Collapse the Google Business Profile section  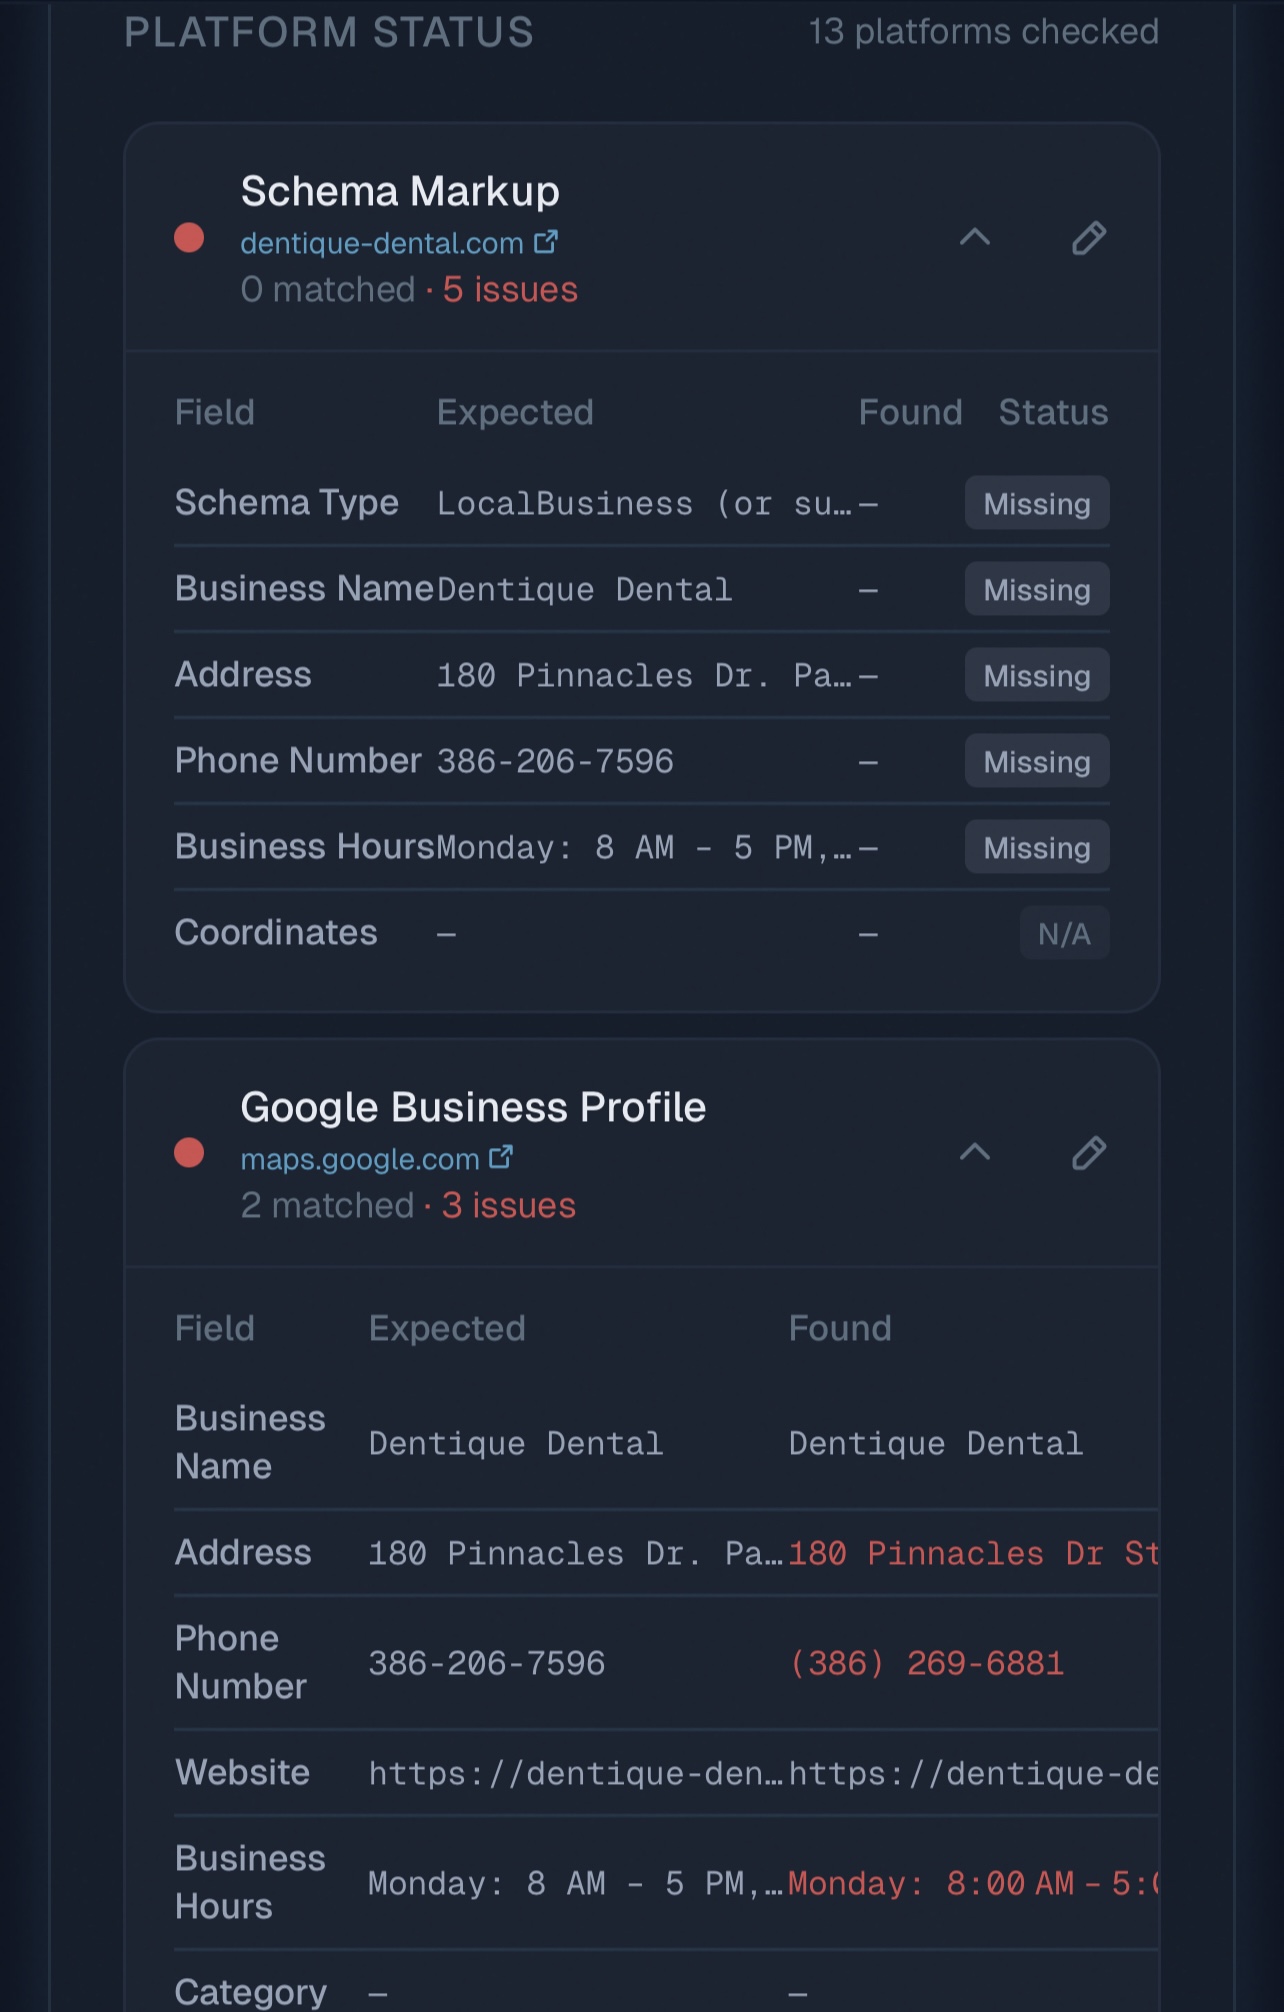[x=975, y=1153]
